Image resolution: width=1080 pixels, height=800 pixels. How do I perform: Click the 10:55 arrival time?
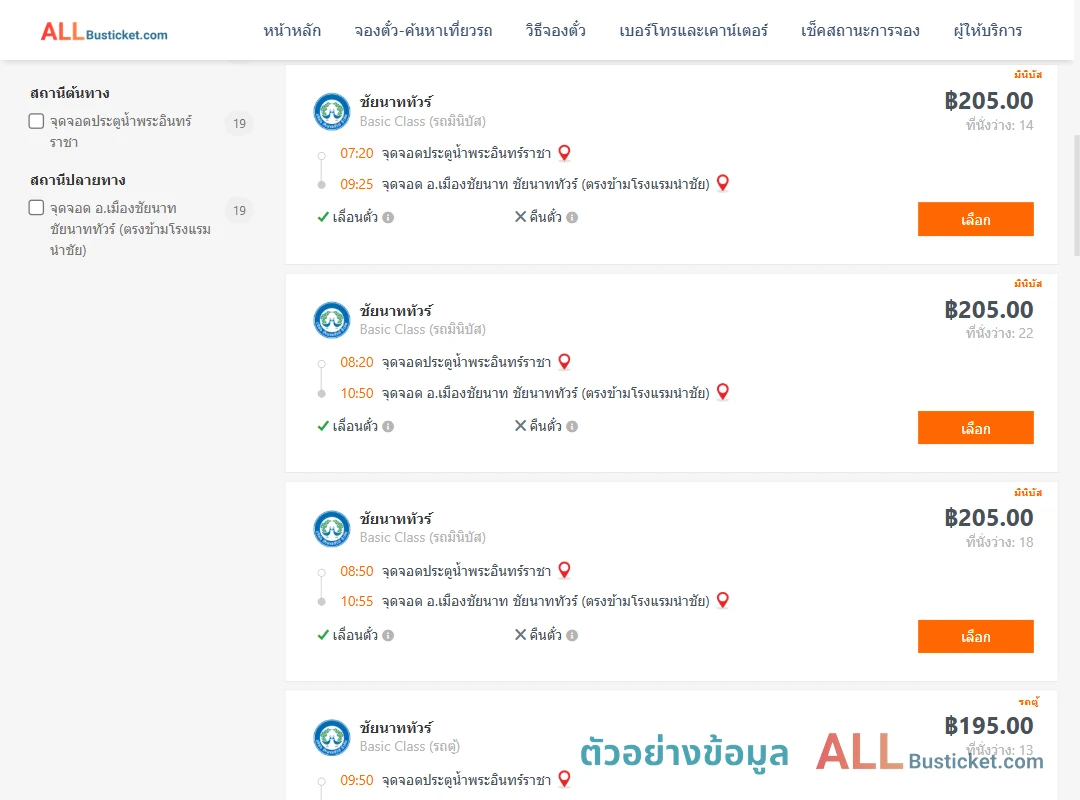pyautogui.click(x=356, y=602)
